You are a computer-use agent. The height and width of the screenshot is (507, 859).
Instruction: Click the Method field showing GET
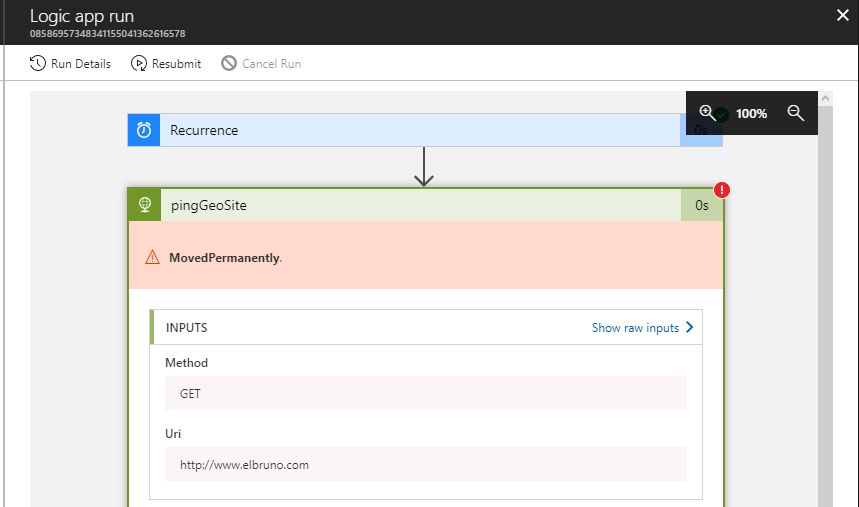(x=425, y=393)
